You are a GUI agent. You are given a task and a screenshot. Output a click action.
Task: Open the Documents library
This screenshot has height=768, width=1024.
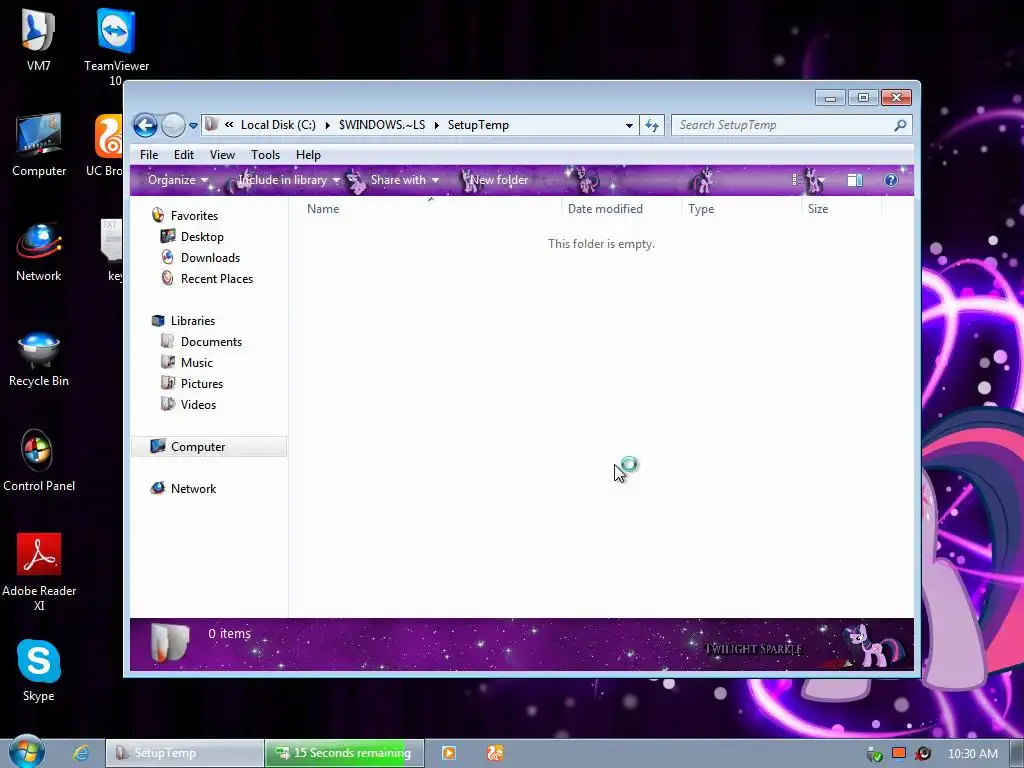coord(211,342)
